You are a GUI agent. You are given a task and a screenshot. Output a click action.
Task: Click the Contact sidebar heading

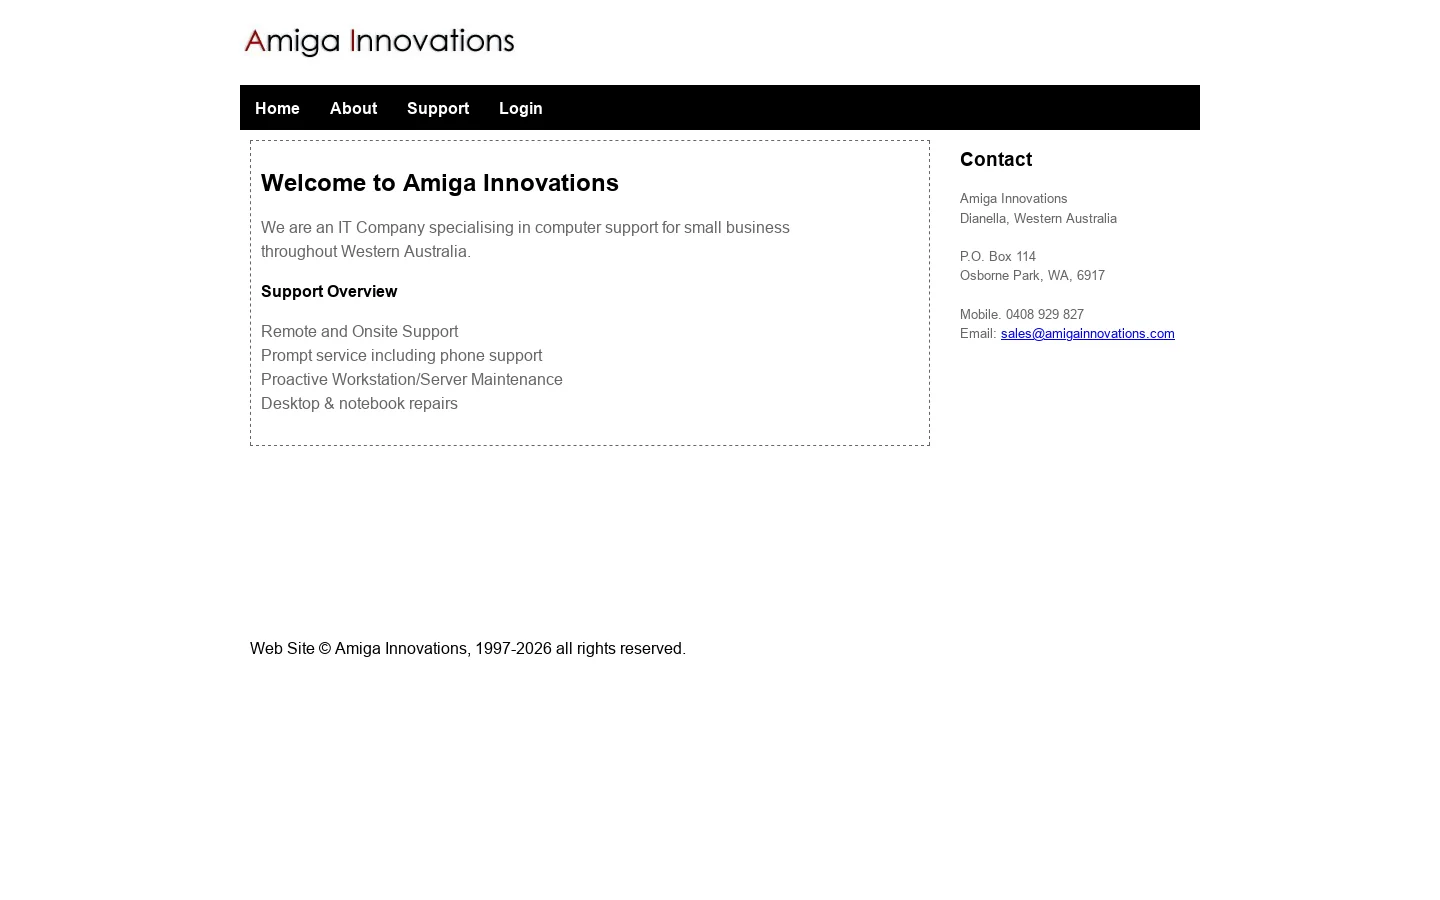click(x=996, y=159)
